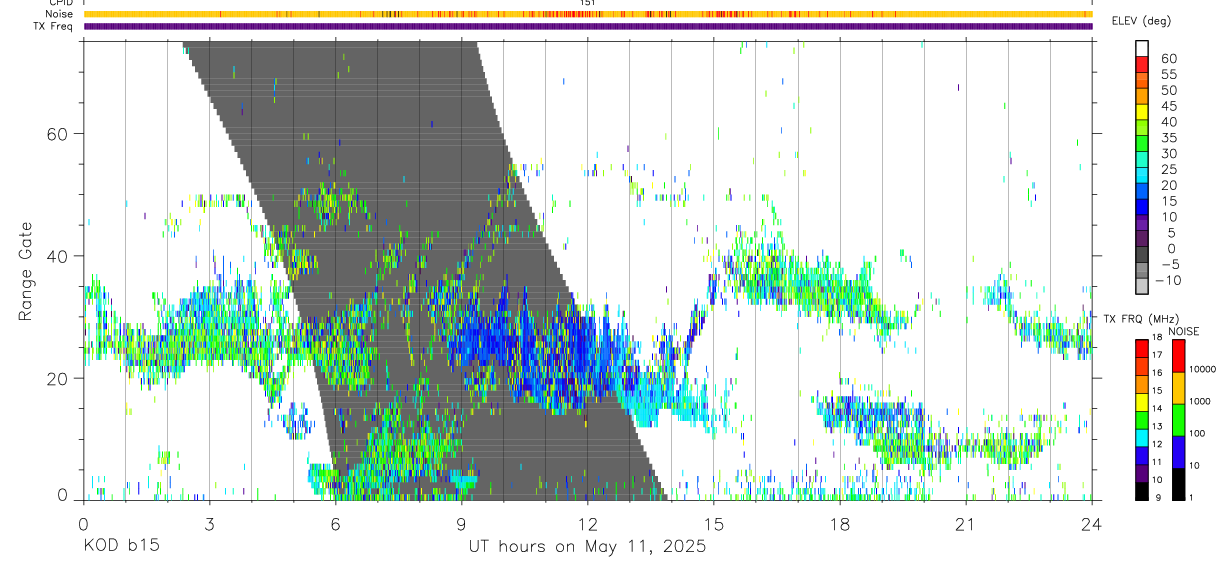Click the 'TX Freq' label at top left

54,26
